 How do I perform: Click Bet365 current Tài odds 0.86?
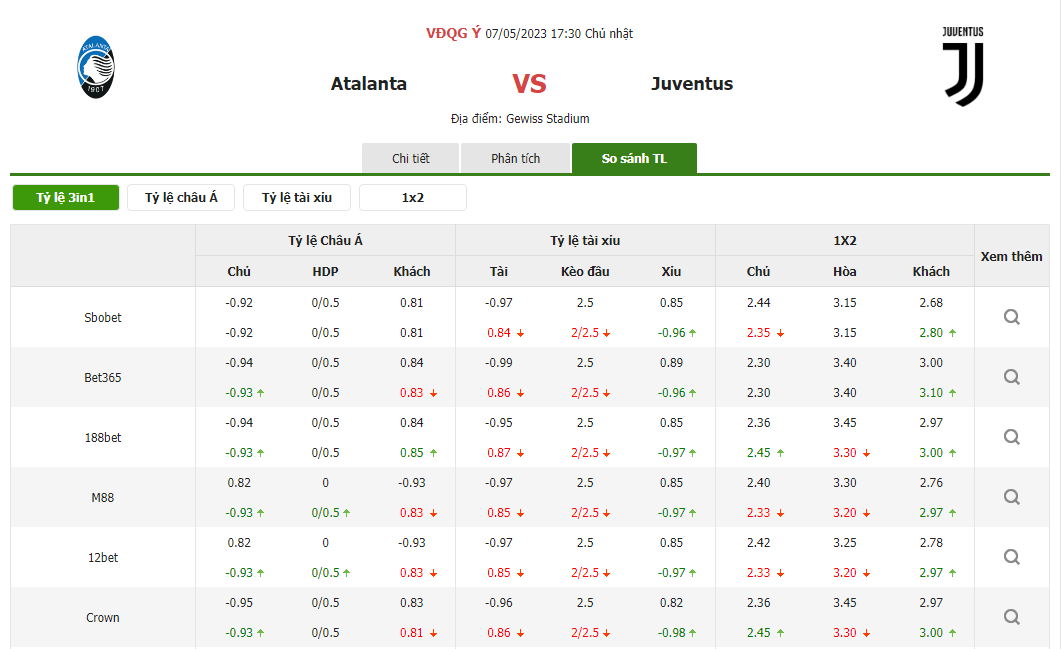[x=499, y=393]
